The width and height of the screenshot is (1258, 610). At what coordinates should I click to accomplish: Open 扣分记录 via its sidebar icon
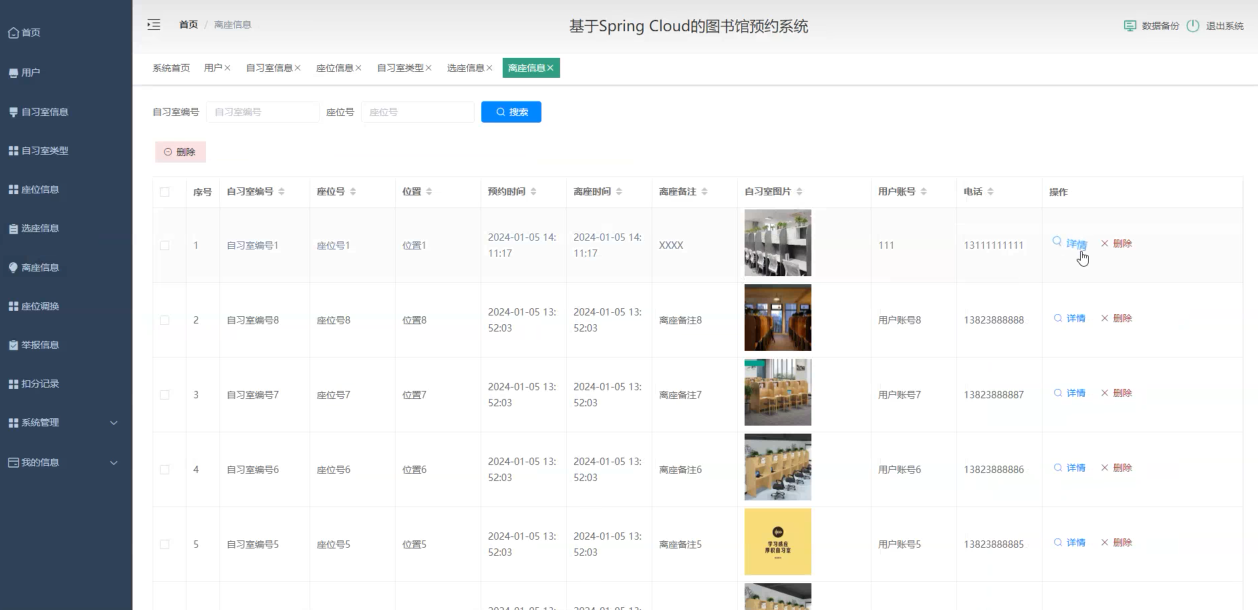click(x=13, y=384)
